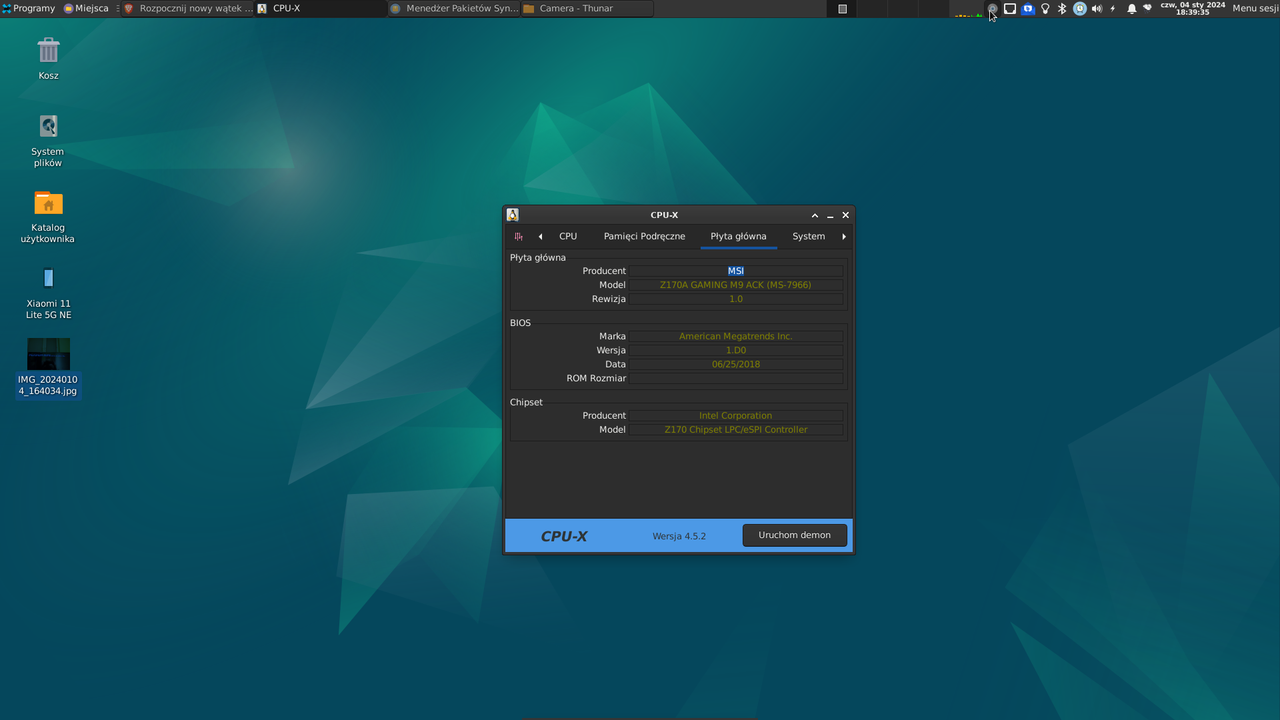Click the light bulb tray icon

(x=1045, y=8)
